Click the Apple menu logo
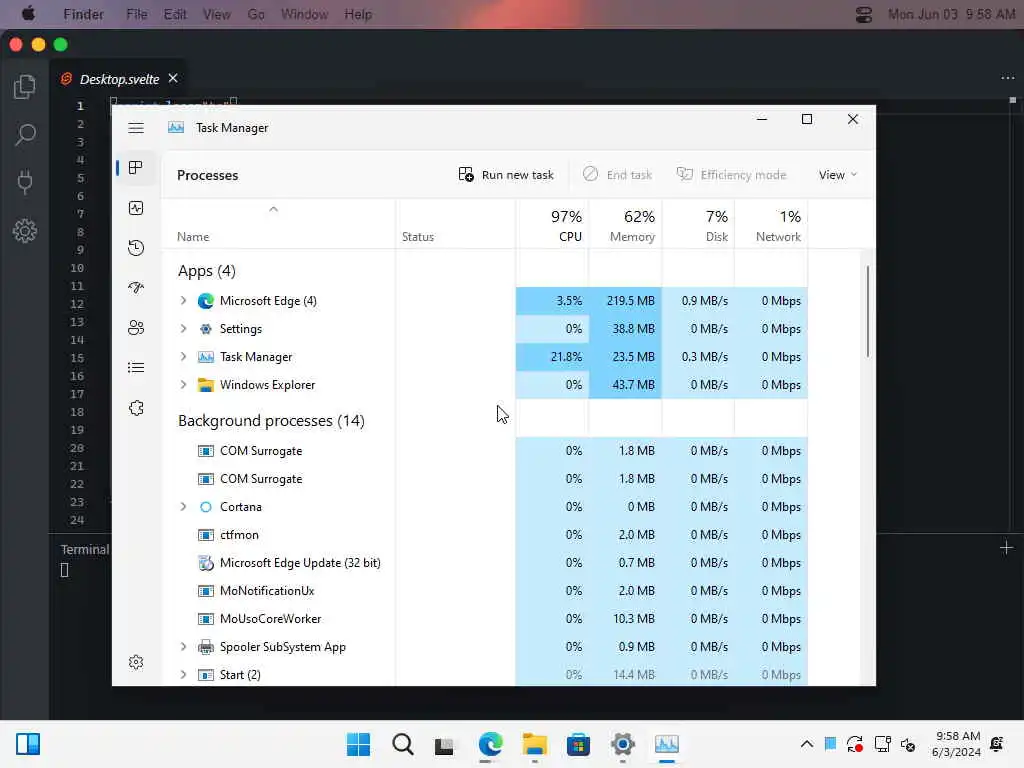 (x=28, y=14)
